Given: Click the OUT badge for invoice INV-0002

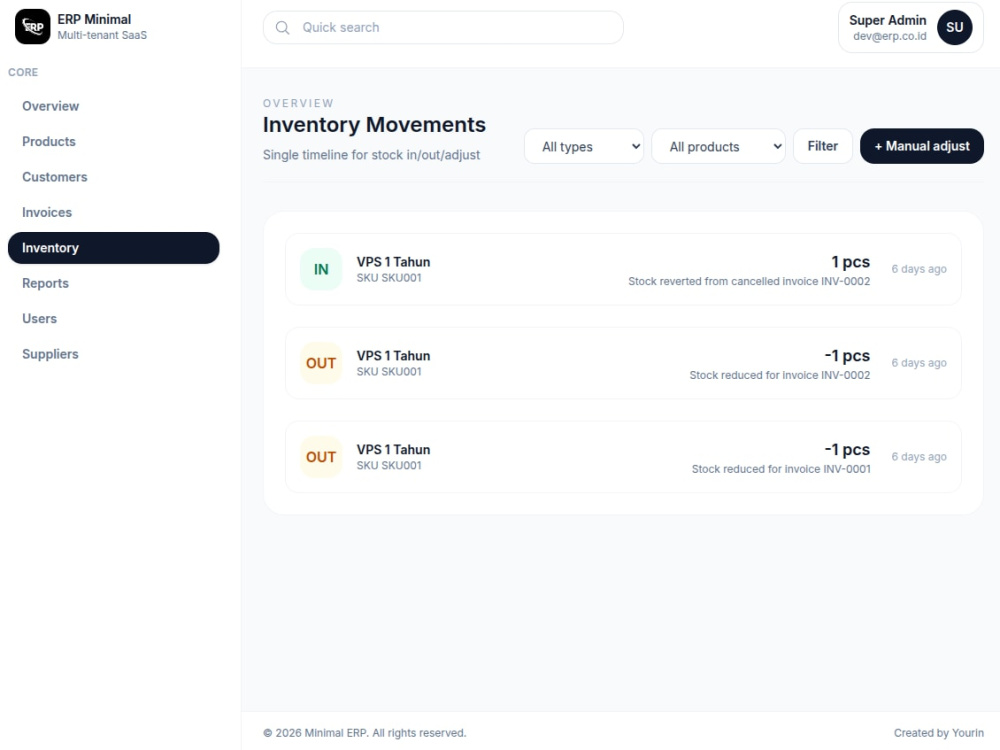Looking at the screenshot, I should [321, 363].
